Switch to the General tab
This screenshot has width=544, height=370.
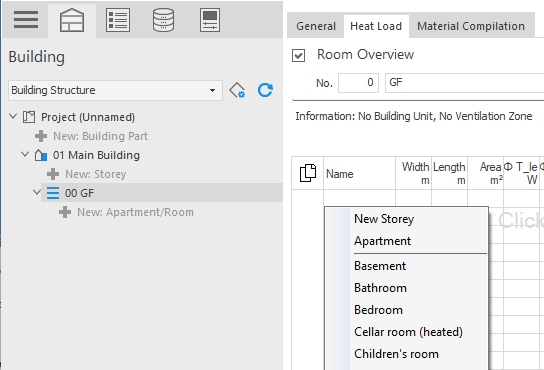coord(316,26)
